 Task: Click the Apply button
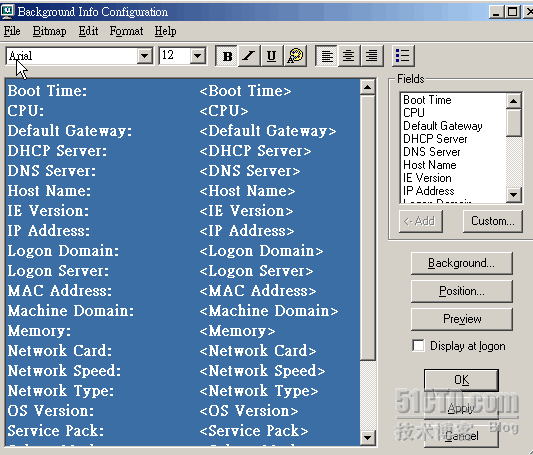461,408
